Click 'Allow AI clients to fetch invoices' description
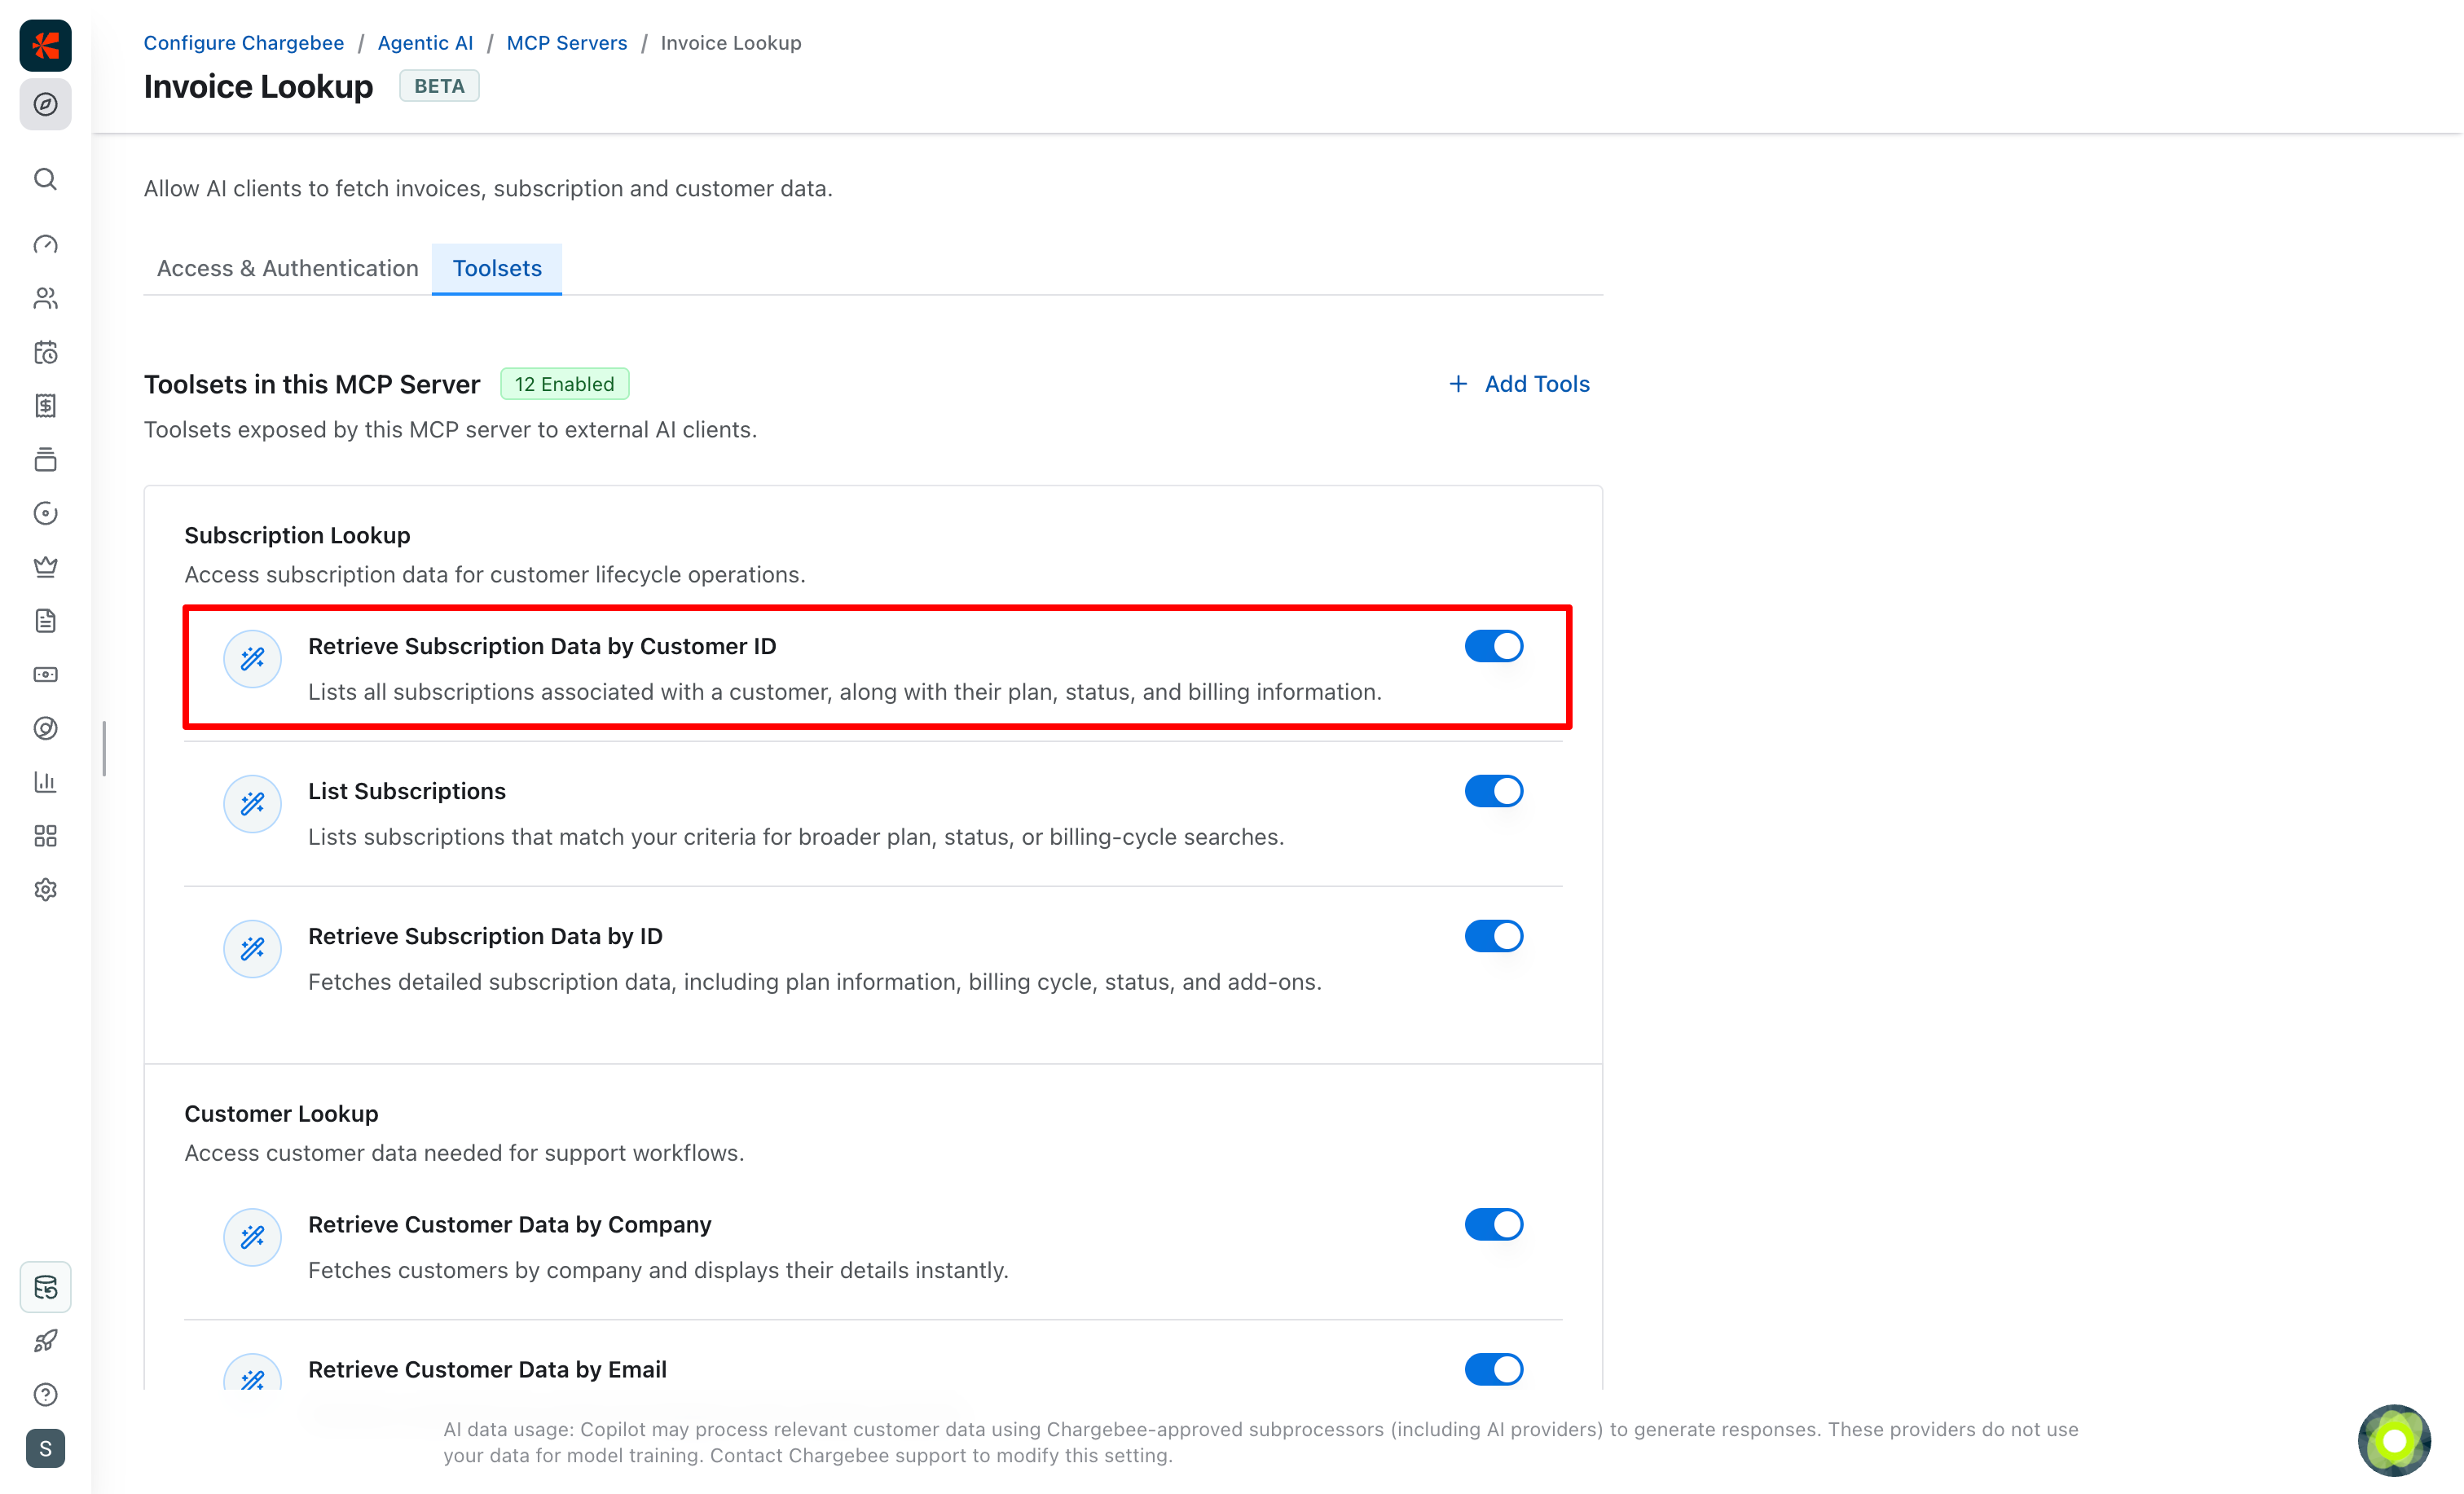This screenshot has width=2464, height=1494. coord(488,188)
